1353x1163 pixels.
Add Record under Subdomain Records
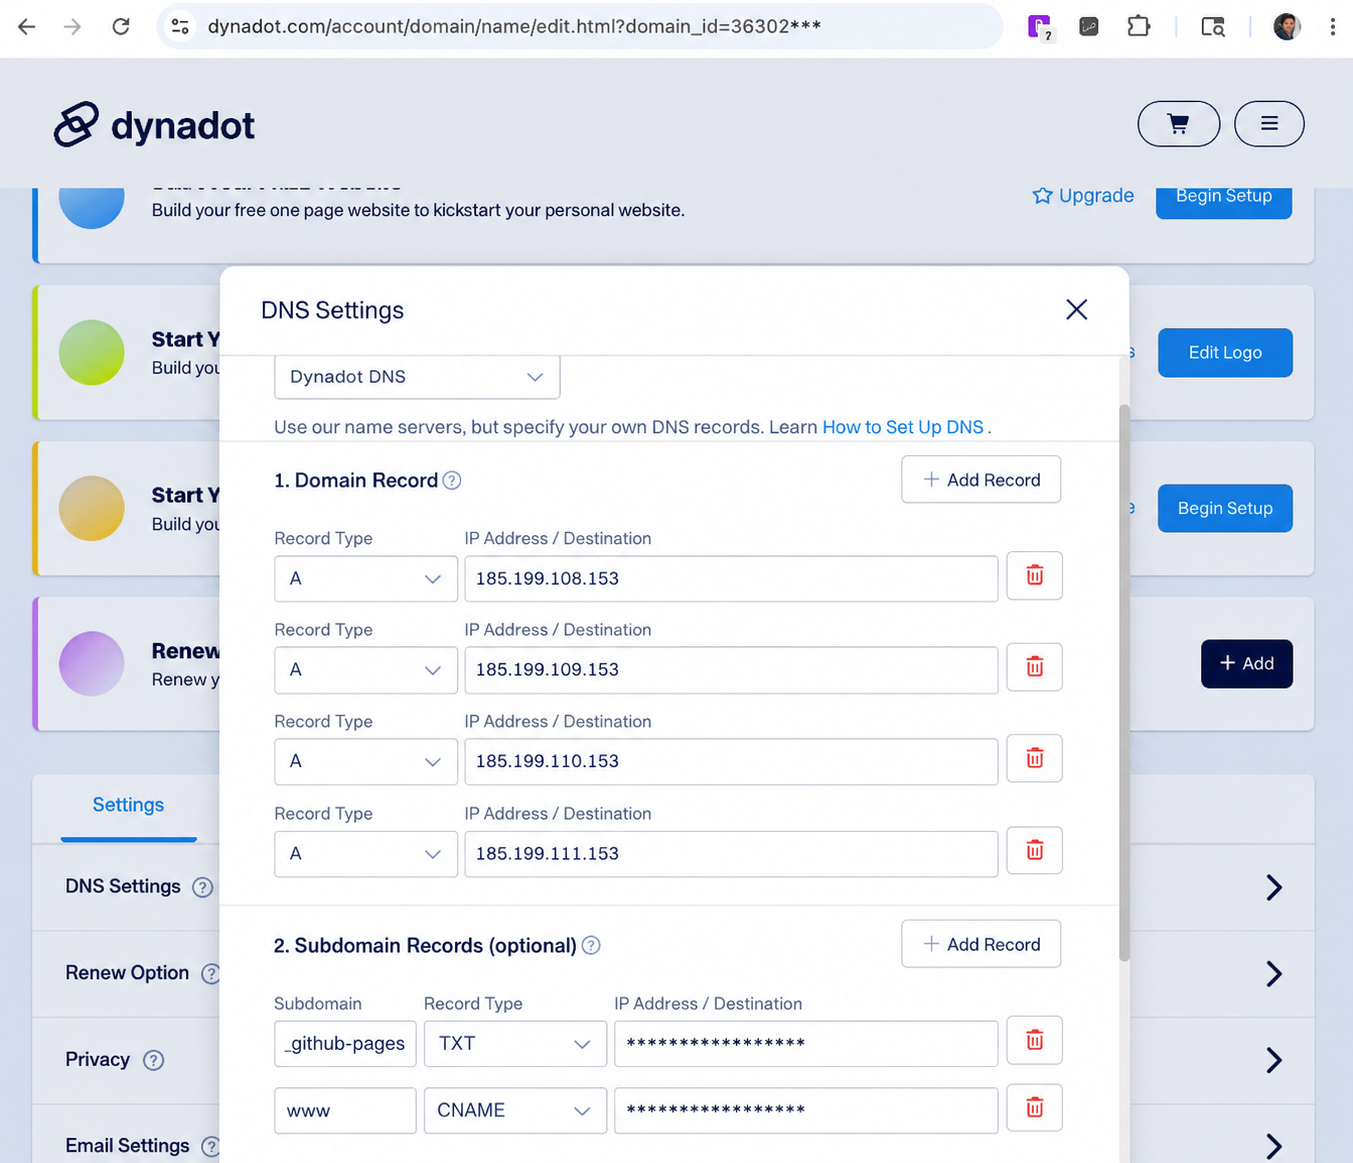coord(981,945)
